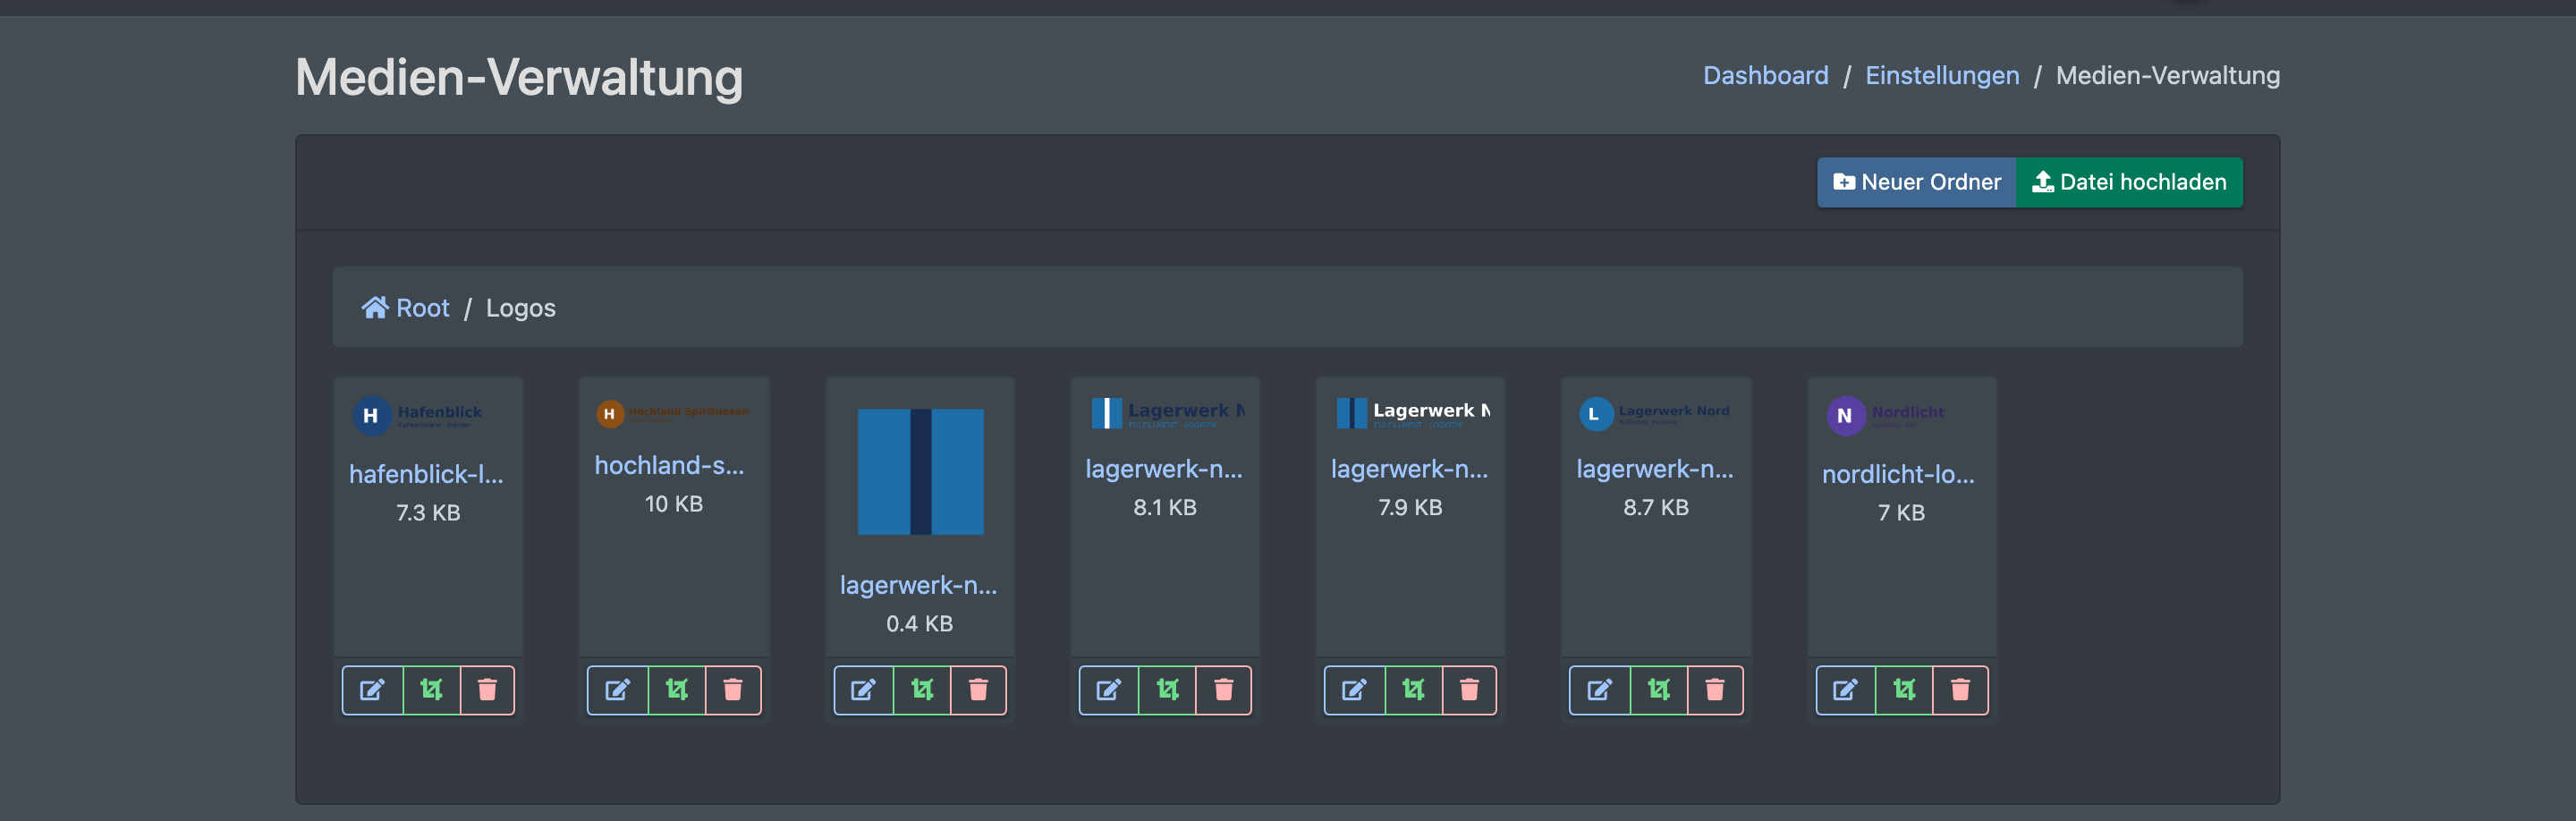Edit the 8.1 KB lagerwerk file
2576x821 pixels.
coord(1108,690)
